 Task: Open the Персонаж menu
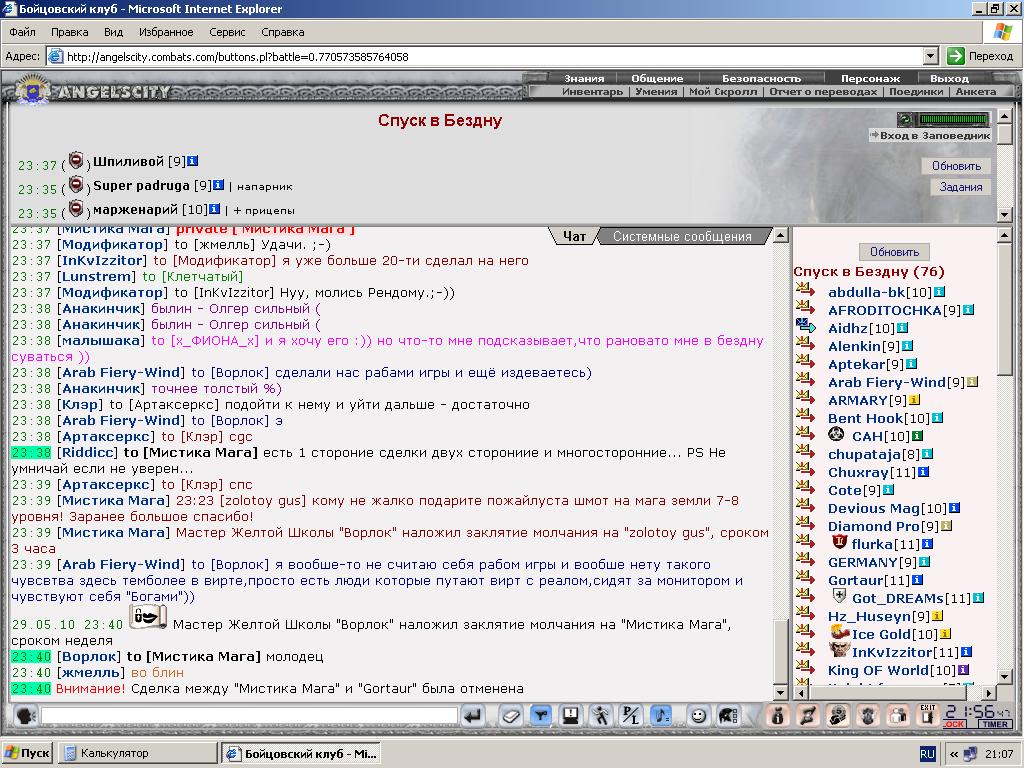(x=870, y=78)
